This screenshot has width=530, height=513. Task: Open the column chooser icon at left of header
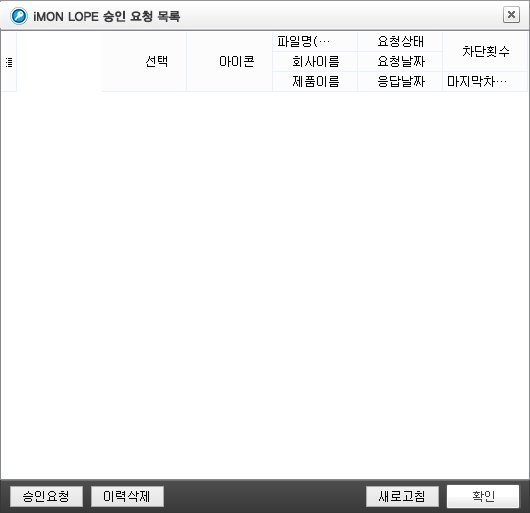pos(9,62)
